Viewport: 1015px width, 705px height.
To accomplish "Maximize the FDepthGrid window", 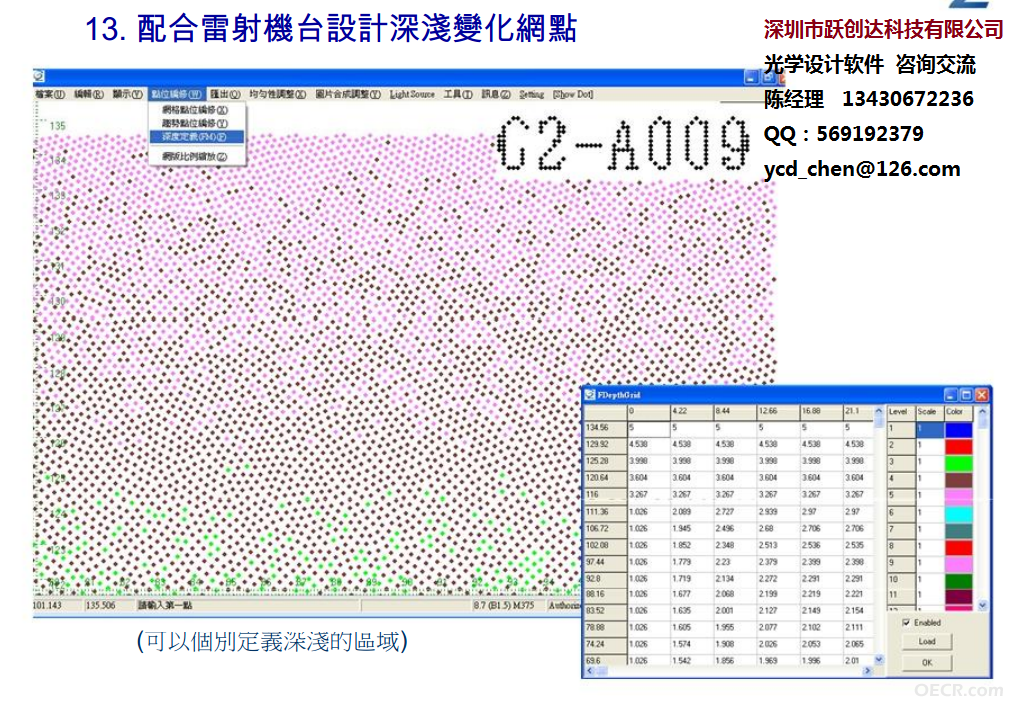I will [x=966, y=395].
